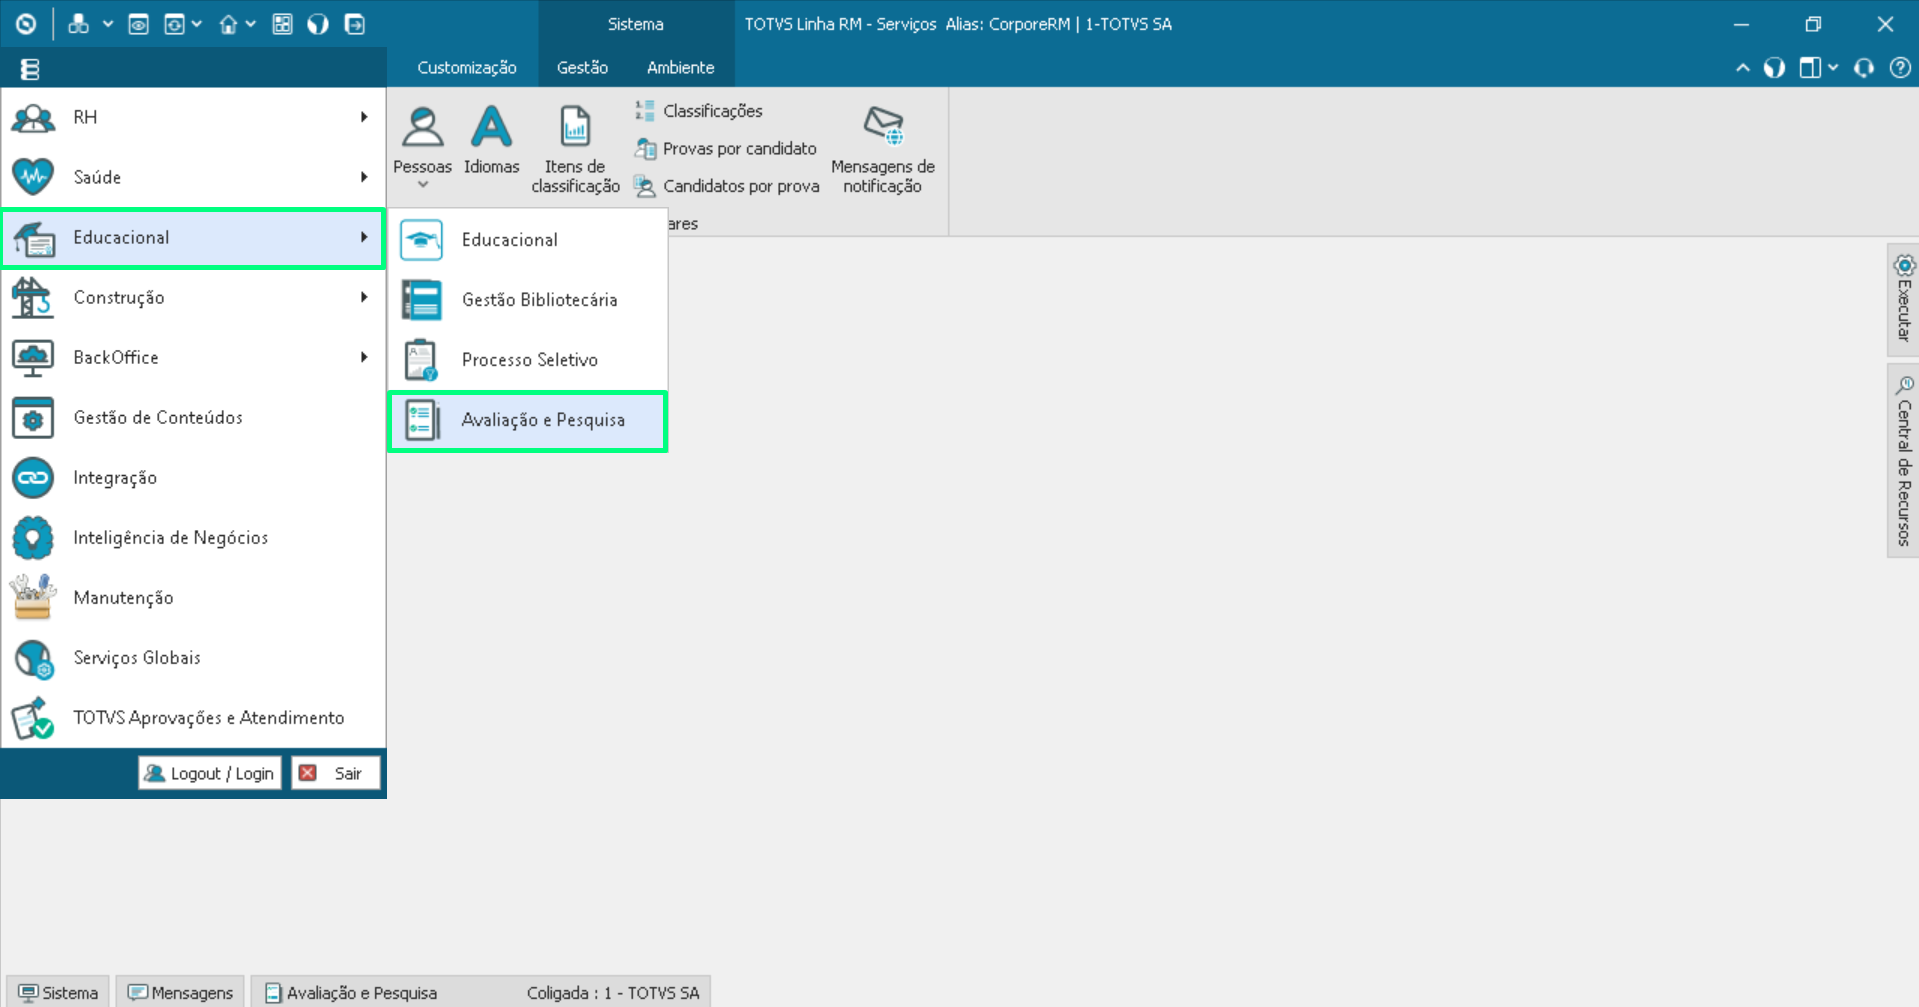Click the Integração link icon
The width and height of the screenshot is (1919, 1007).
33,478
